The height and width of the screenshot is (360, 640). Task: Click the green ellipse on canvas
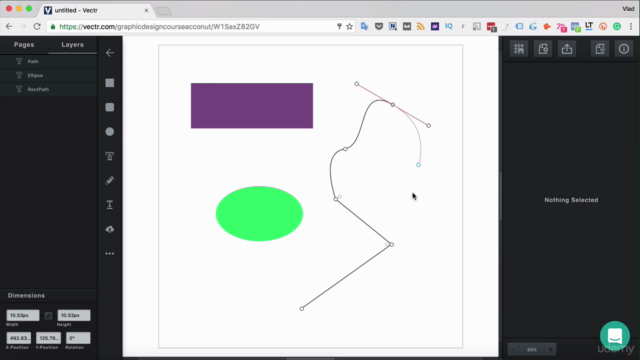pyautogui.click(x=259, y=213)
